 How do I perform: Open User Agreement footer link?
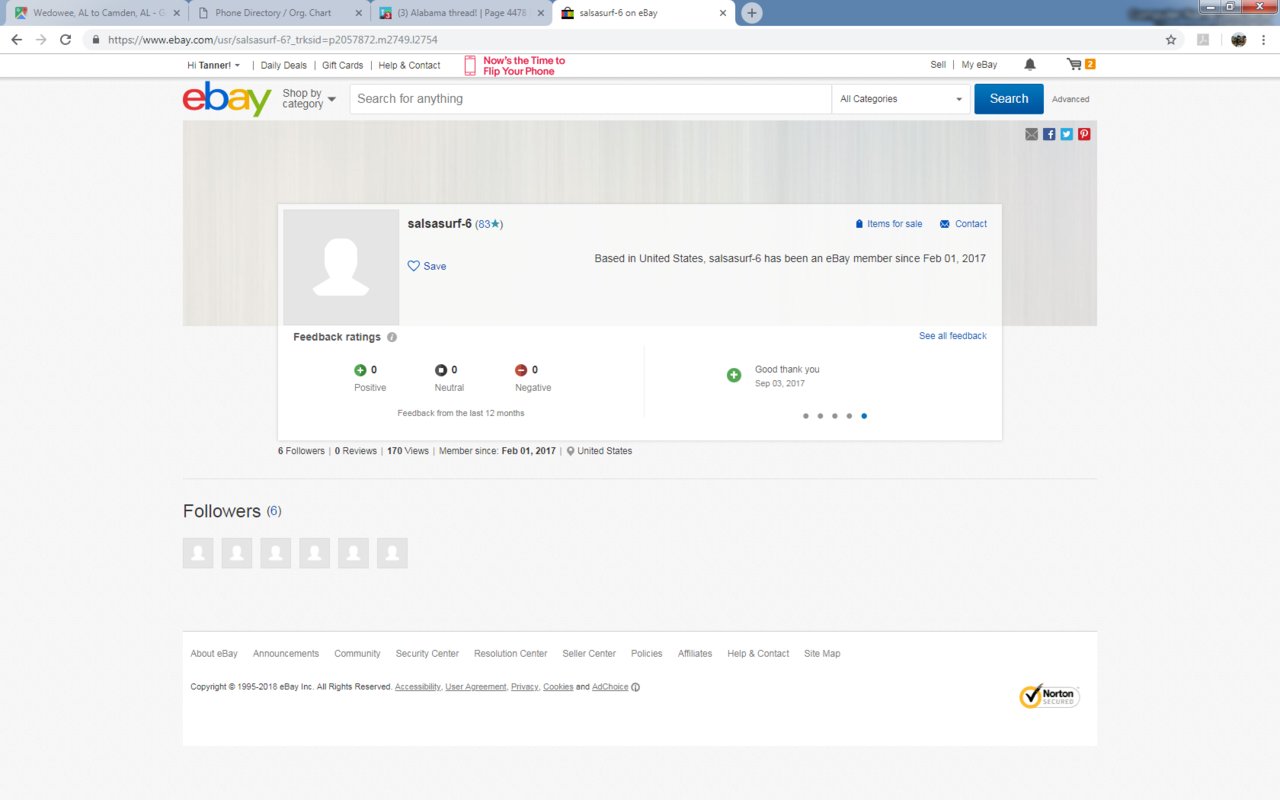(476, 687)
